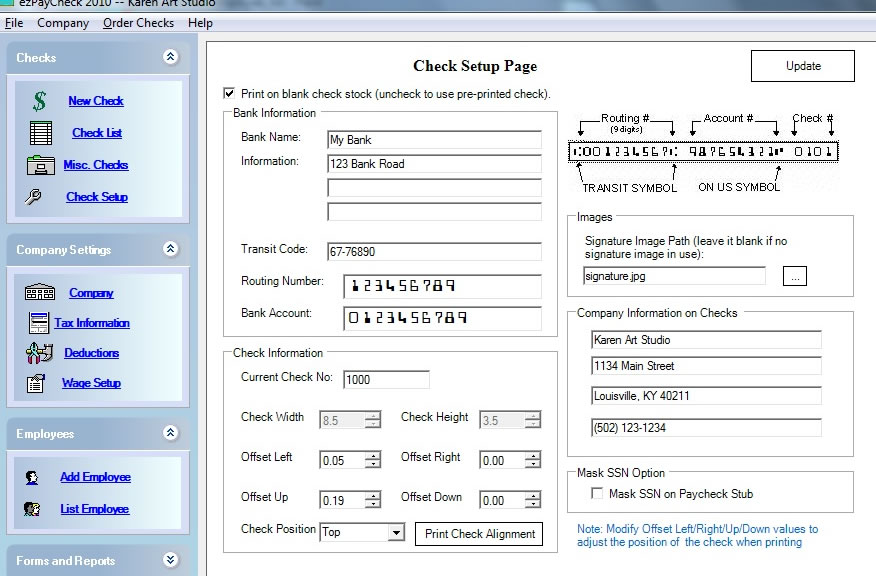Click the Wage Setup clipboard icon

tap(36, 383)
